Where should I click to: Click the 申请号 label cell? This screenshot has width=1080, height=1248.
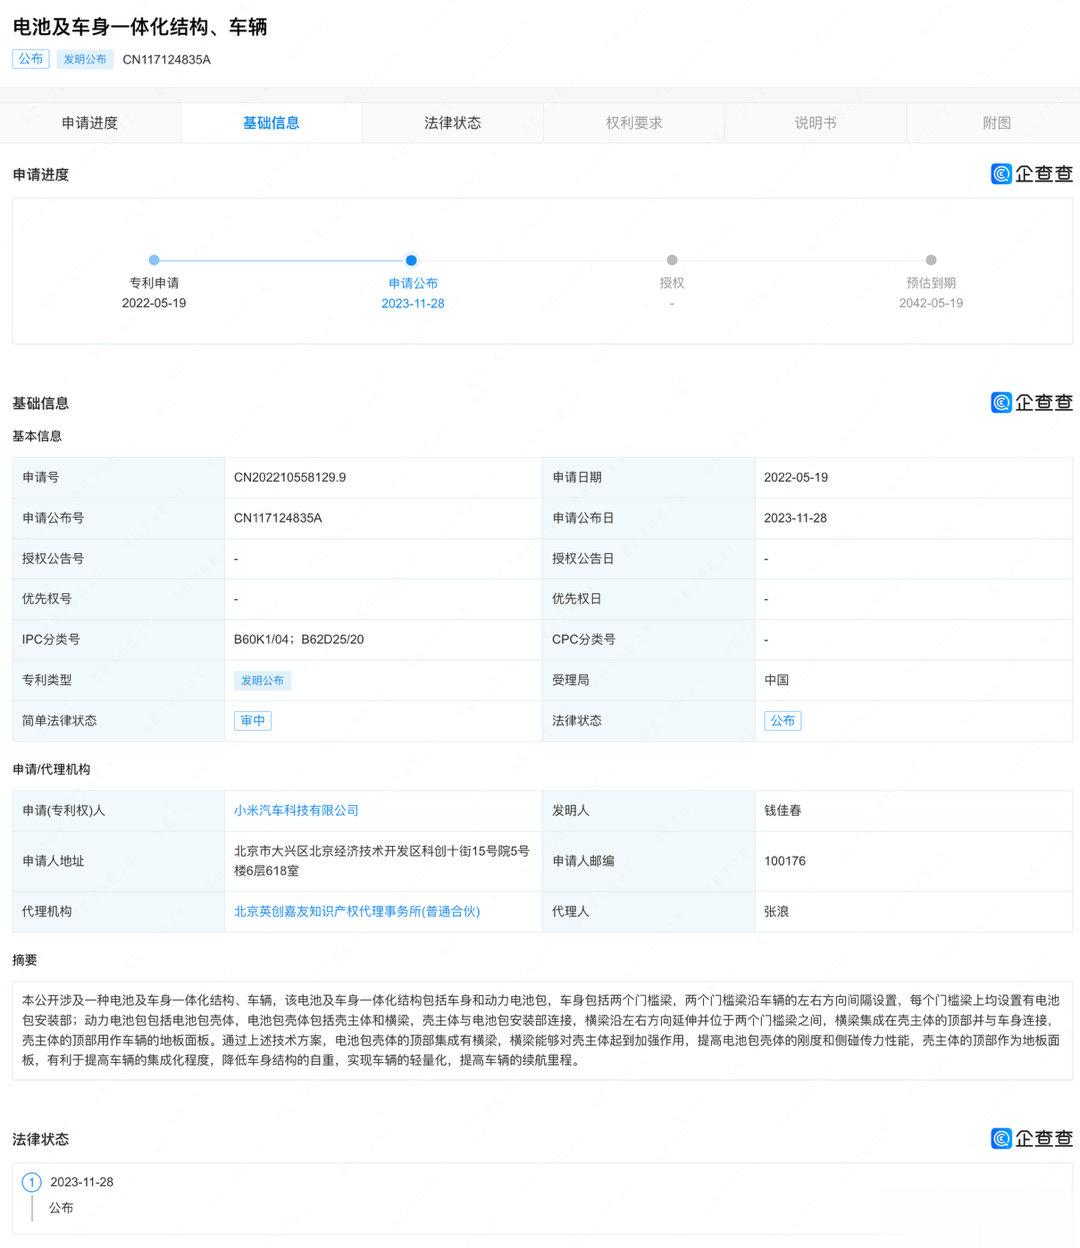pos(118,478)
